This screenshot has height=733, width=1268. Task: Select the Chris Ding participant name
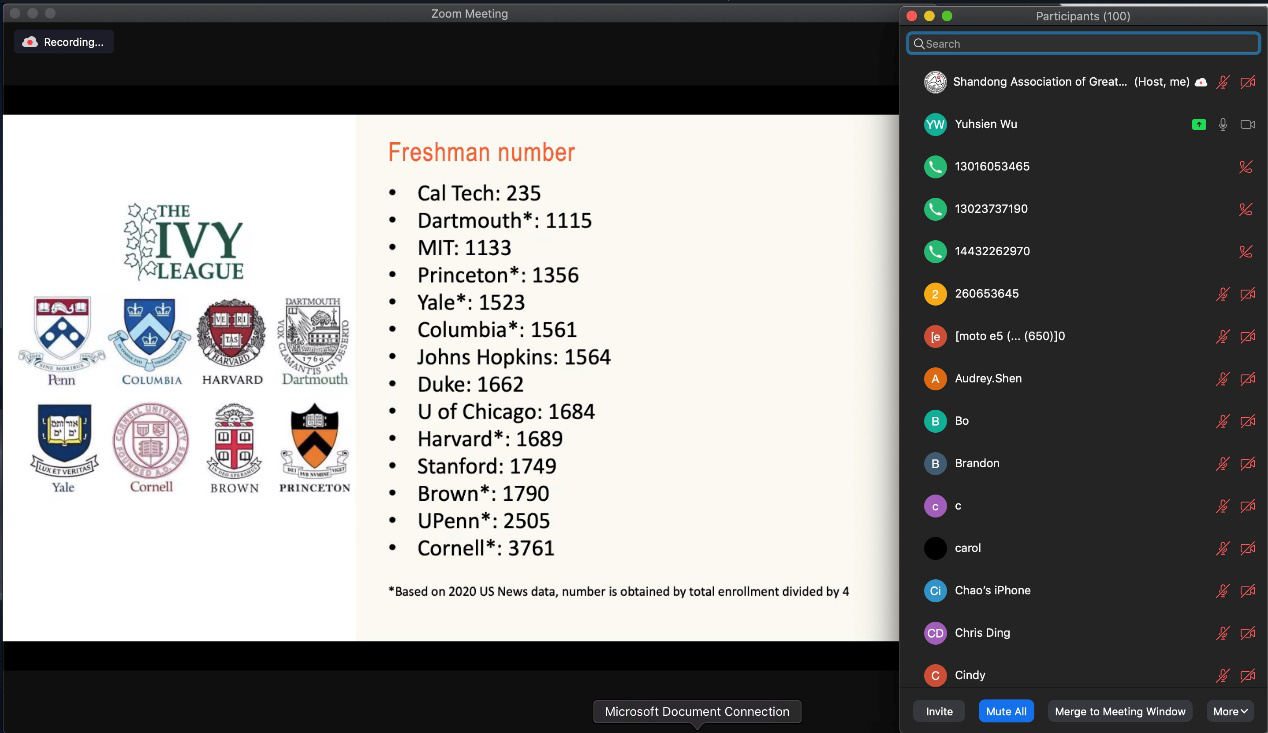tap(983, 633)
